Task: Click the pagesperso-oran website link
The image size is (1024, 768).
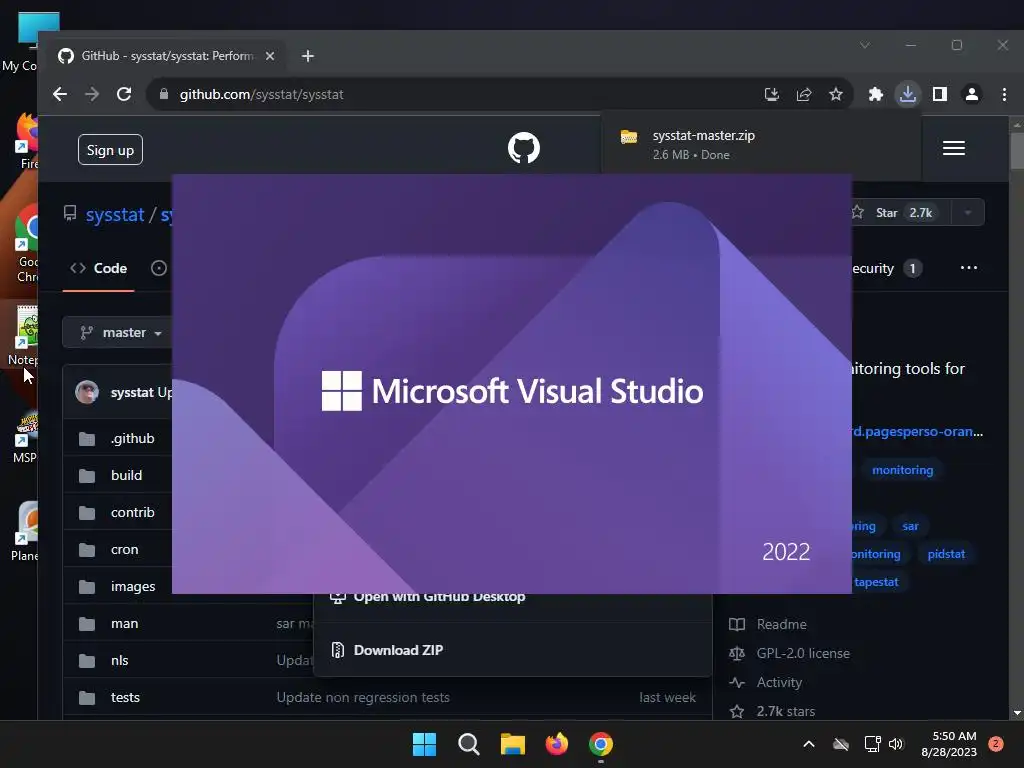Action: (918, 432)
